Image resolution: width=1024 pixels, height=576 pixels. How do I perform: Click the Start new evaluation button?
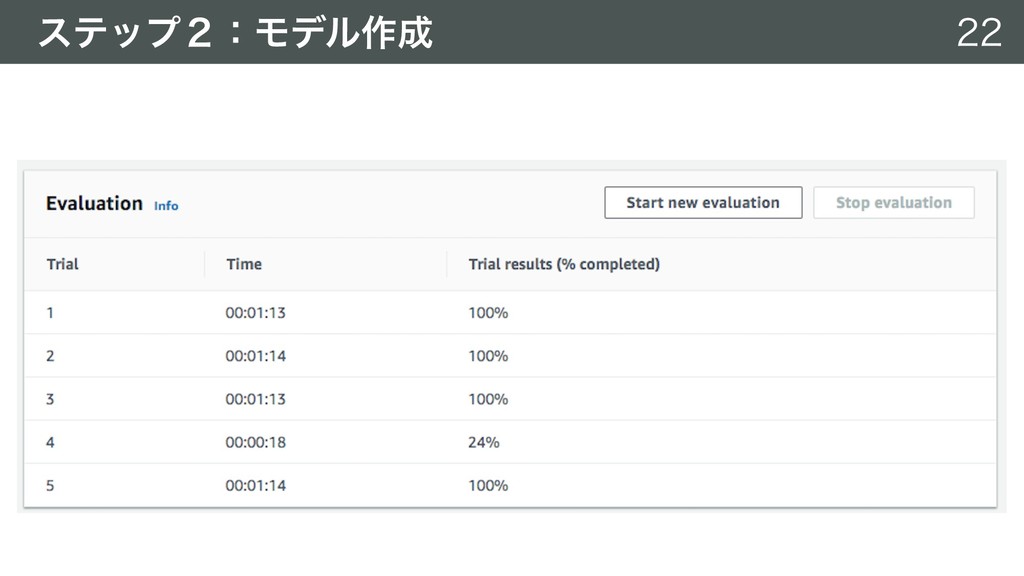(703, 202)
